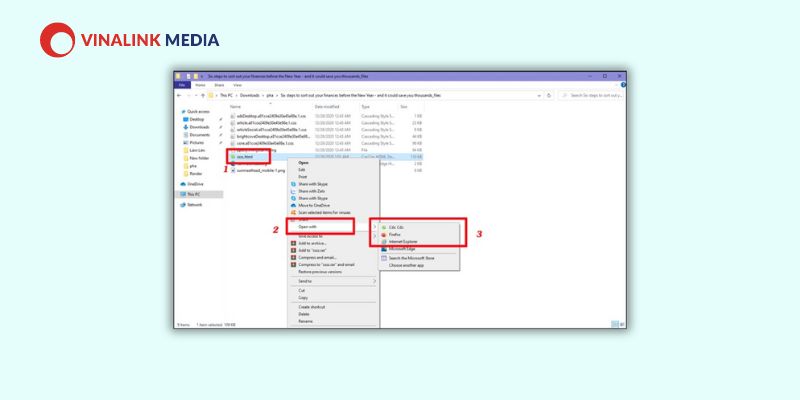
Task: Select Choose another app option
Action: point(408,265)
